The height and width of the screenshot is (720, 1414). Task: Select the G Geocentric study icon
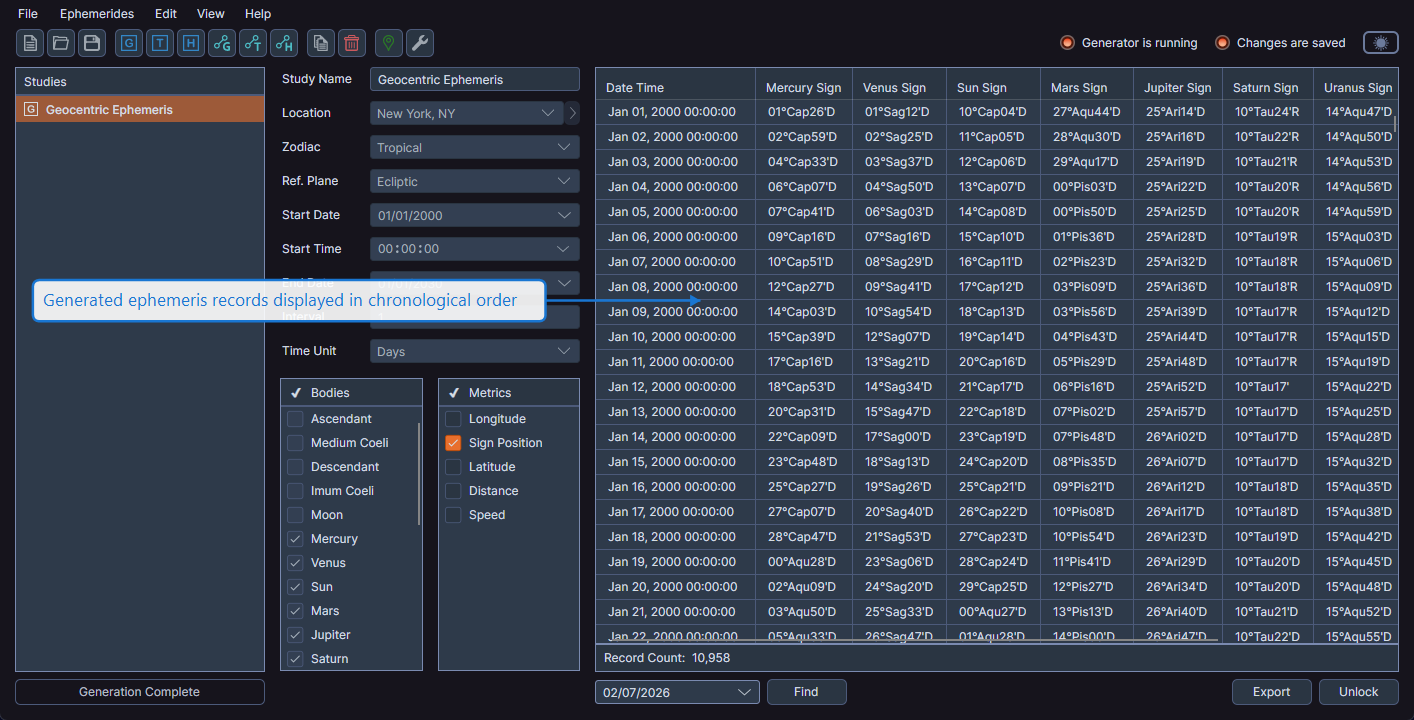pos(128,43)
